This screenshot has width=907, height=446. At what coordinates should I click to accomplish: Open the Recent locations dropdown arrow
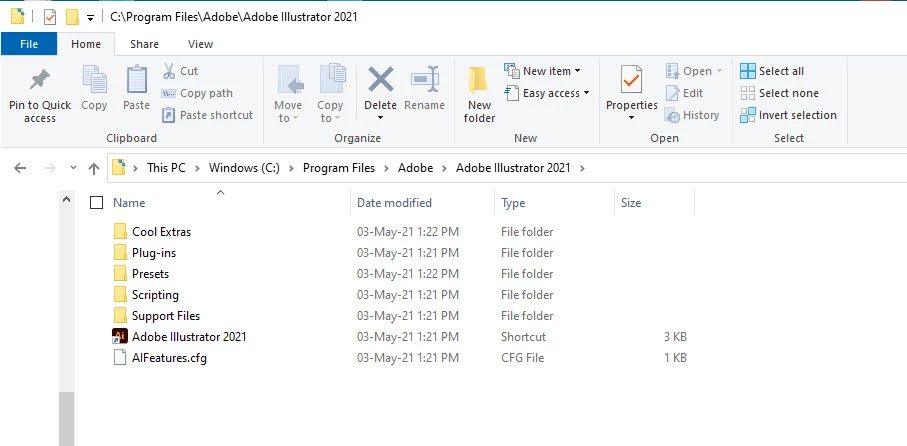pos(73,168)
